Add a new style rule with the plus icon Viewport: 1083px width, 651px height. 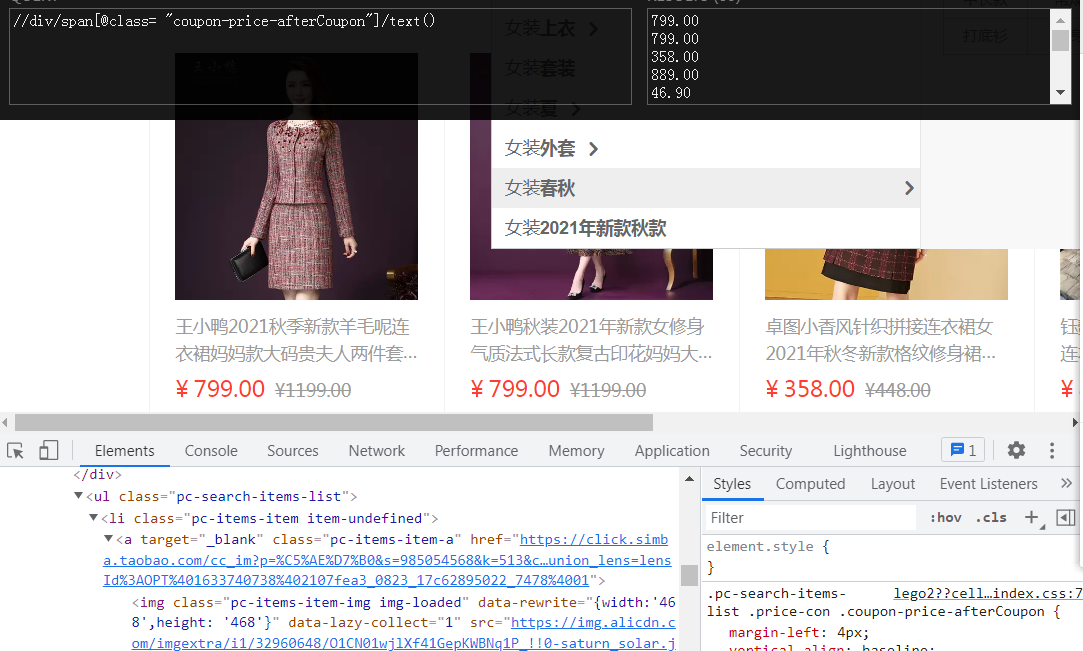click(1031, 517)
